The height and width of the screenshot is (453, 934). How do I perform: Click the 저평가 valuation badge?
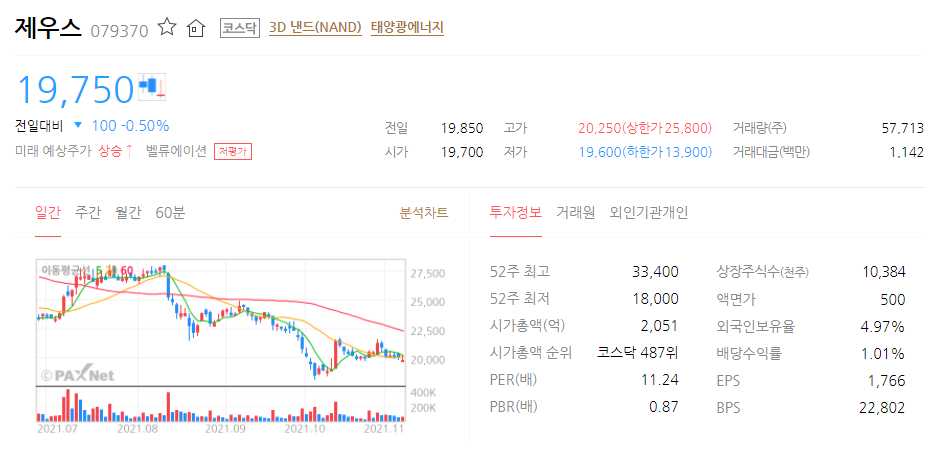233,151
